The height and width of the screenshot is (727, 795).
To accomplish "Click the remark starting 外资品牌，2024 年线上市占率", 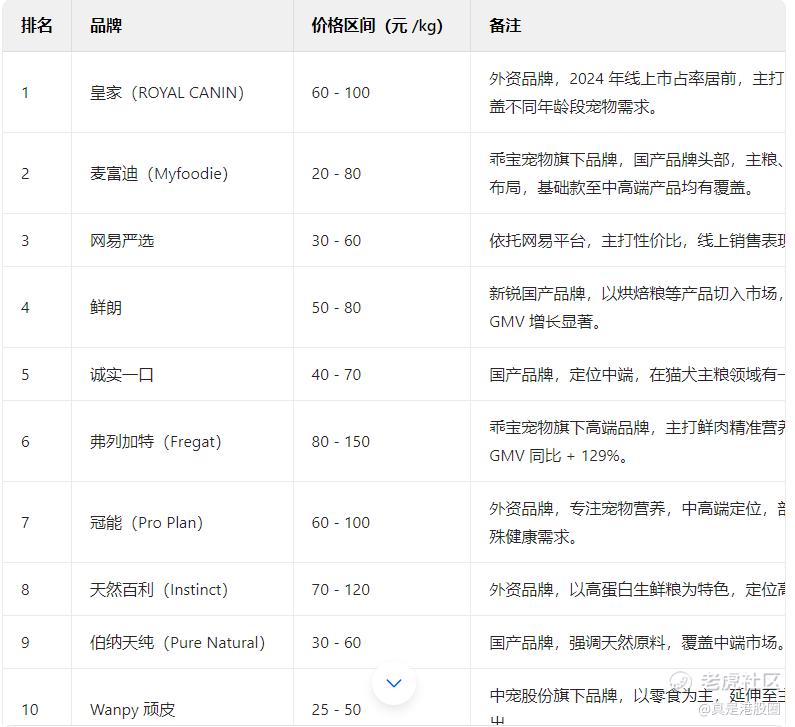I will click(x=637, y=92).
